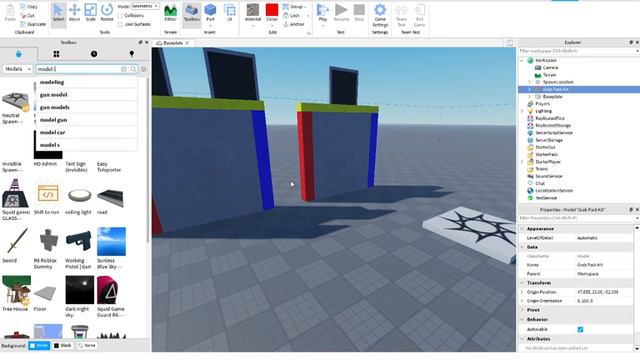Open the Toolbox Creations tab
Image resolution: width=640 pixels, height=360 pixels.
[131, 54]
